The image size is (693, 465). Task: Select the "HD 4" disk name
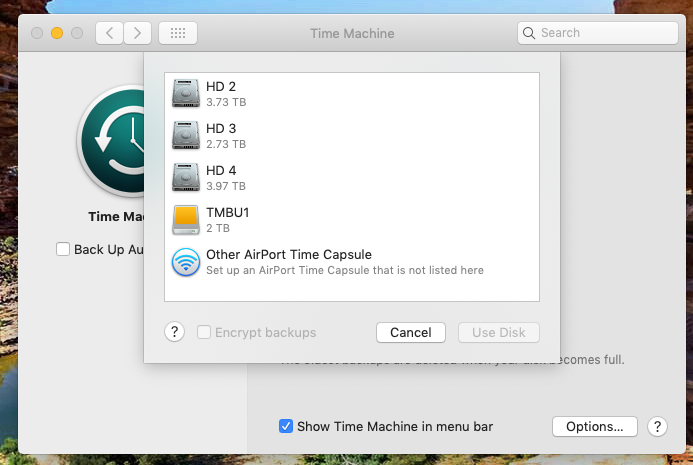pos(221,171)
